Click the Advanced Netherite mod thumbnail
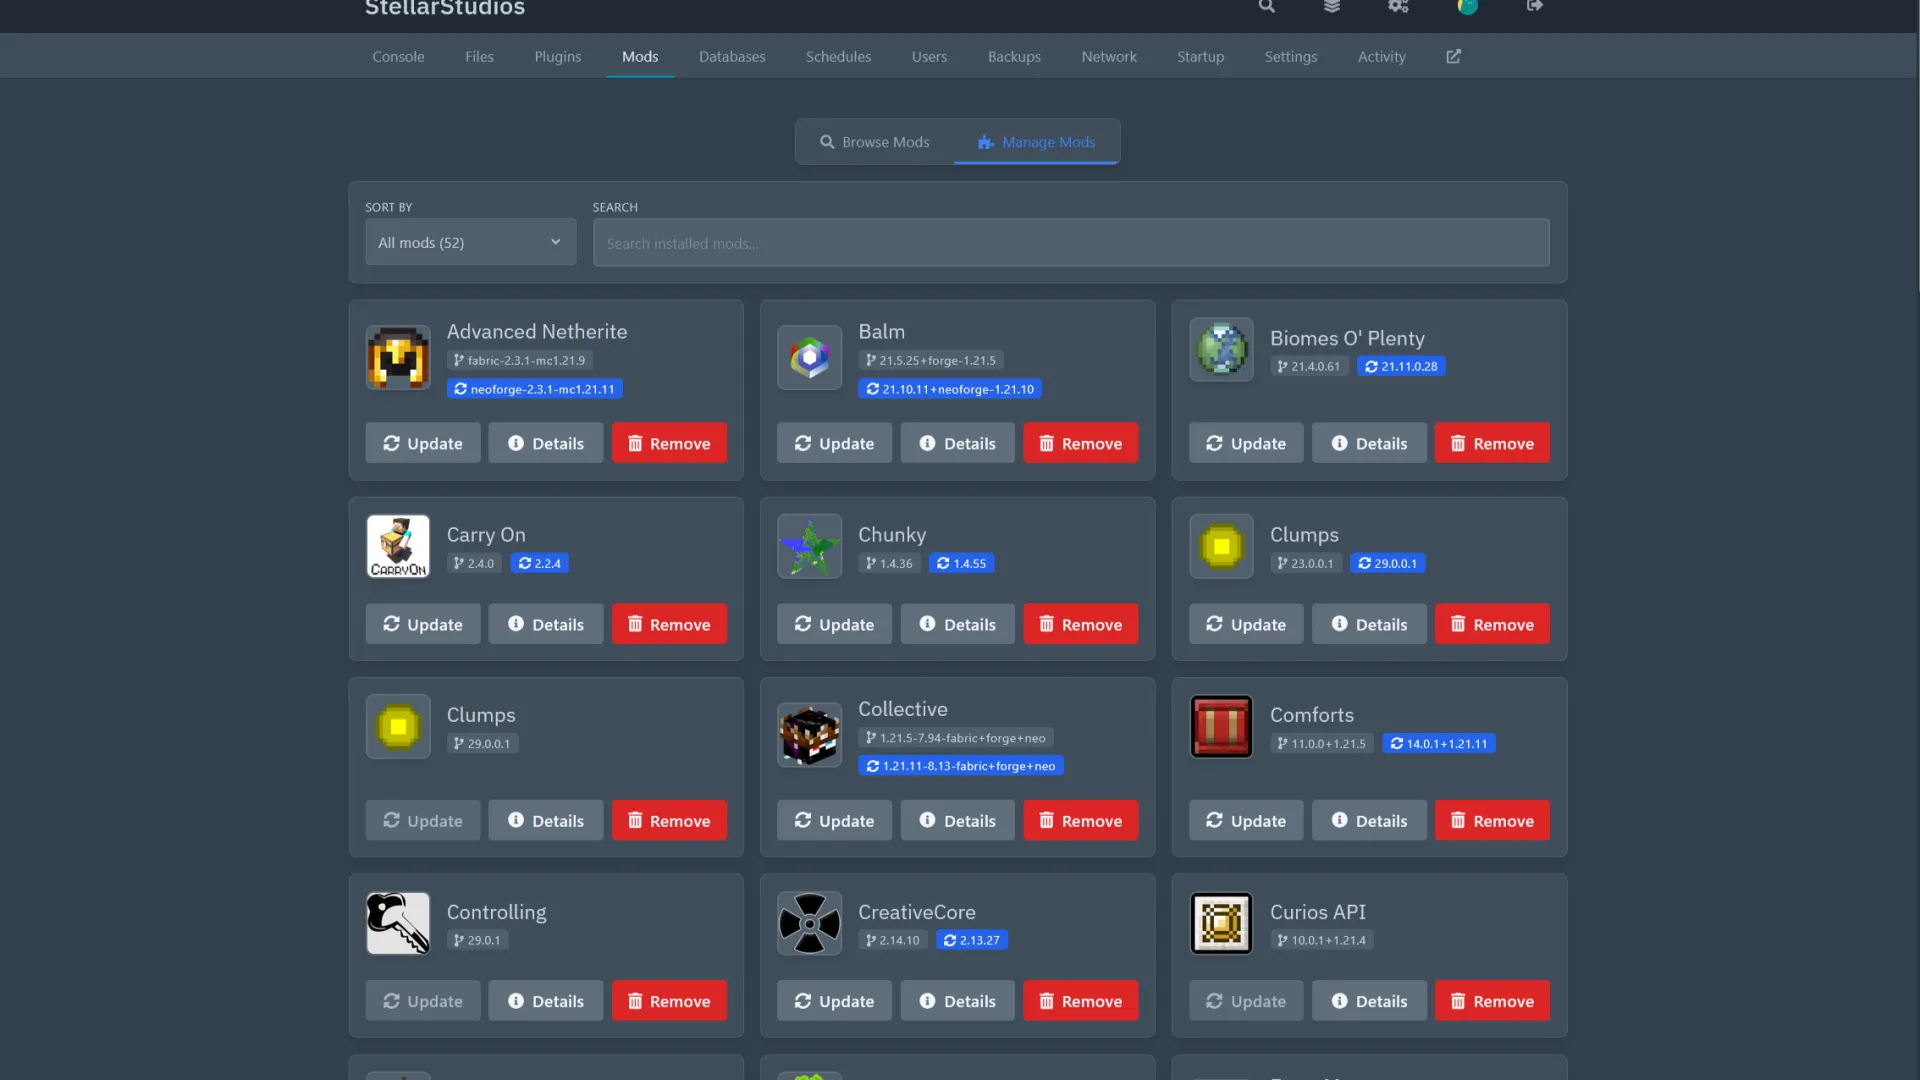 tap(398, 357)
